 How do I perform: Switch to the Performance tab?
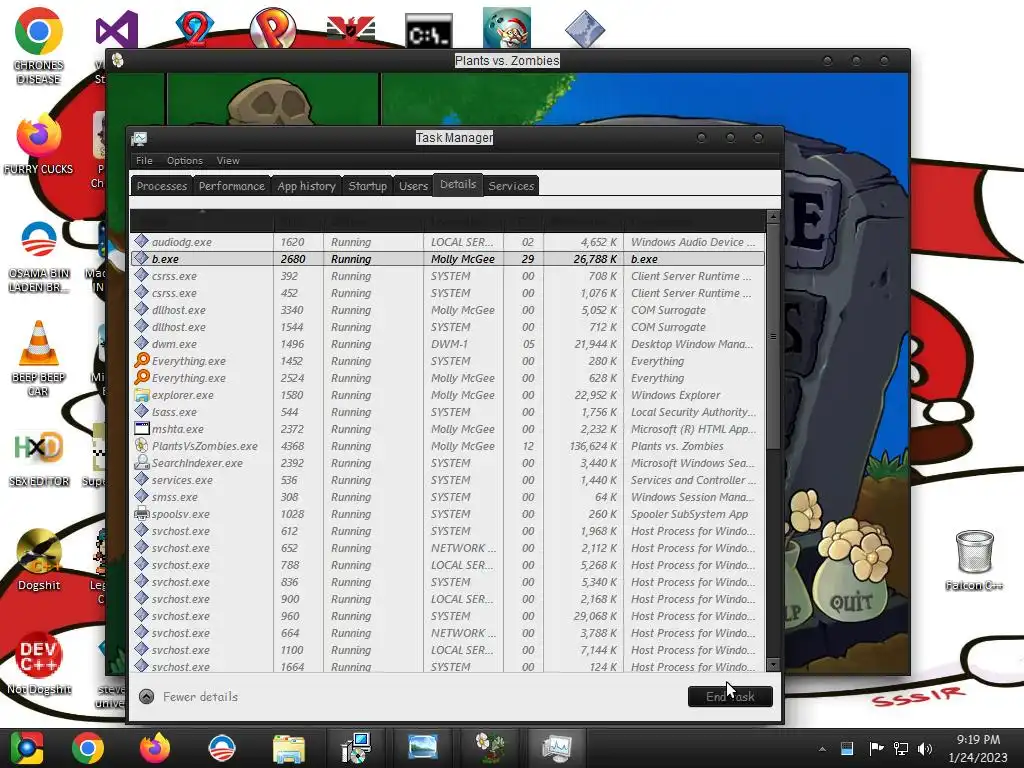click(232, 186)
